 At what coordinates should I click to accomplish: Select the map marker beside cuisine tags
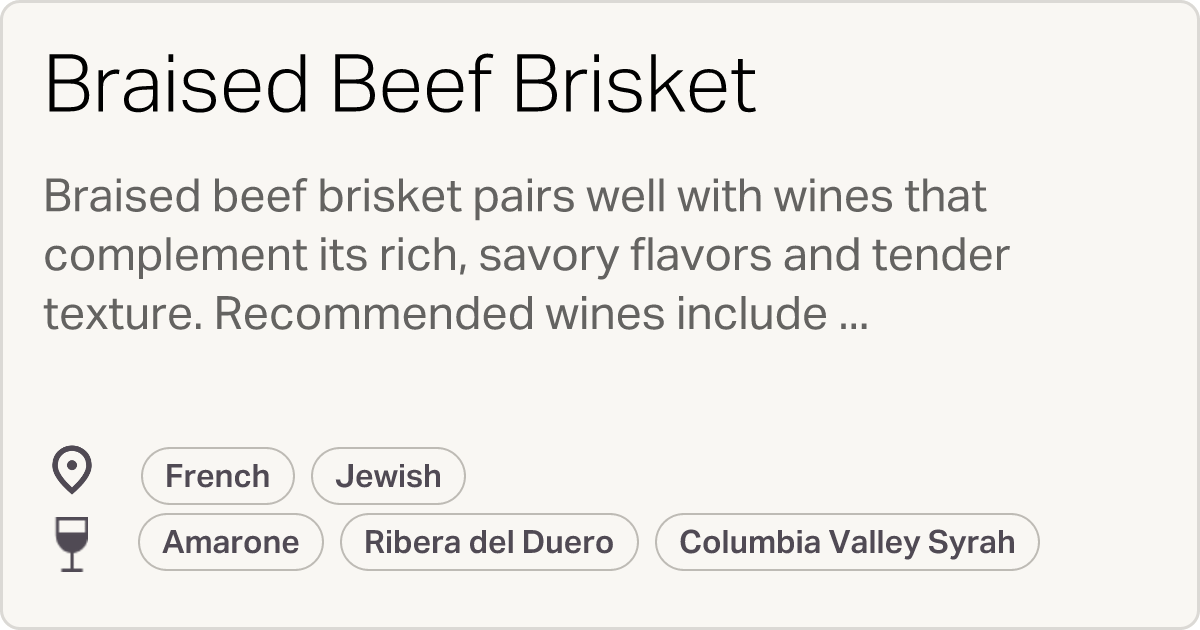tap(70, 470)
